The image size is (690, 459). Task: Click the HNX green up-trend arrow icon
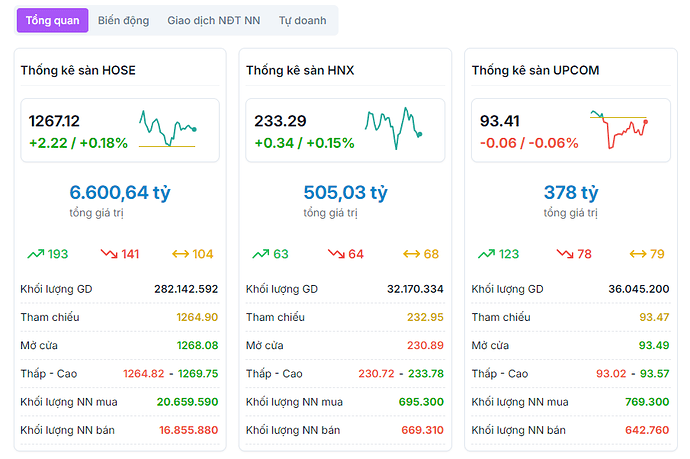coord(261,254)
